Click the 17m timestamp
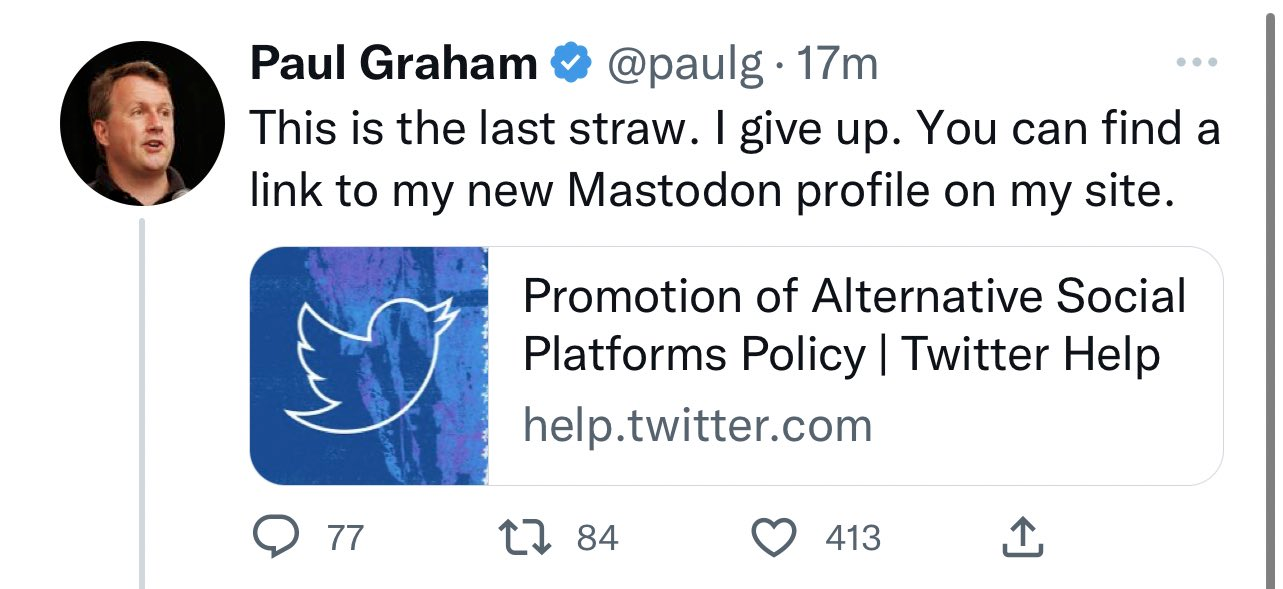Viewport: 1283px width, 589px height. click(x=838, y=65)
